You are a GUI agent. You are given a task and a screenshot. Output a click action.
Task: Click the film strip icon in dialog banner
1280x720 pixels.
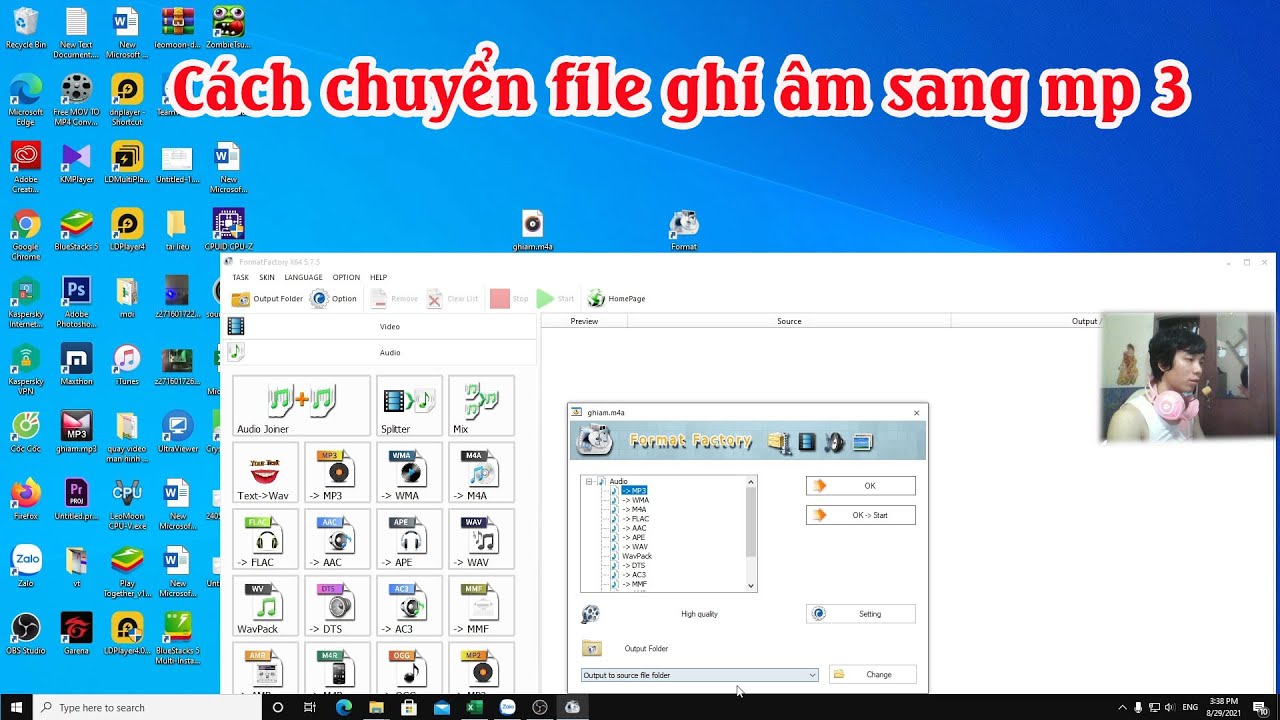807,441
